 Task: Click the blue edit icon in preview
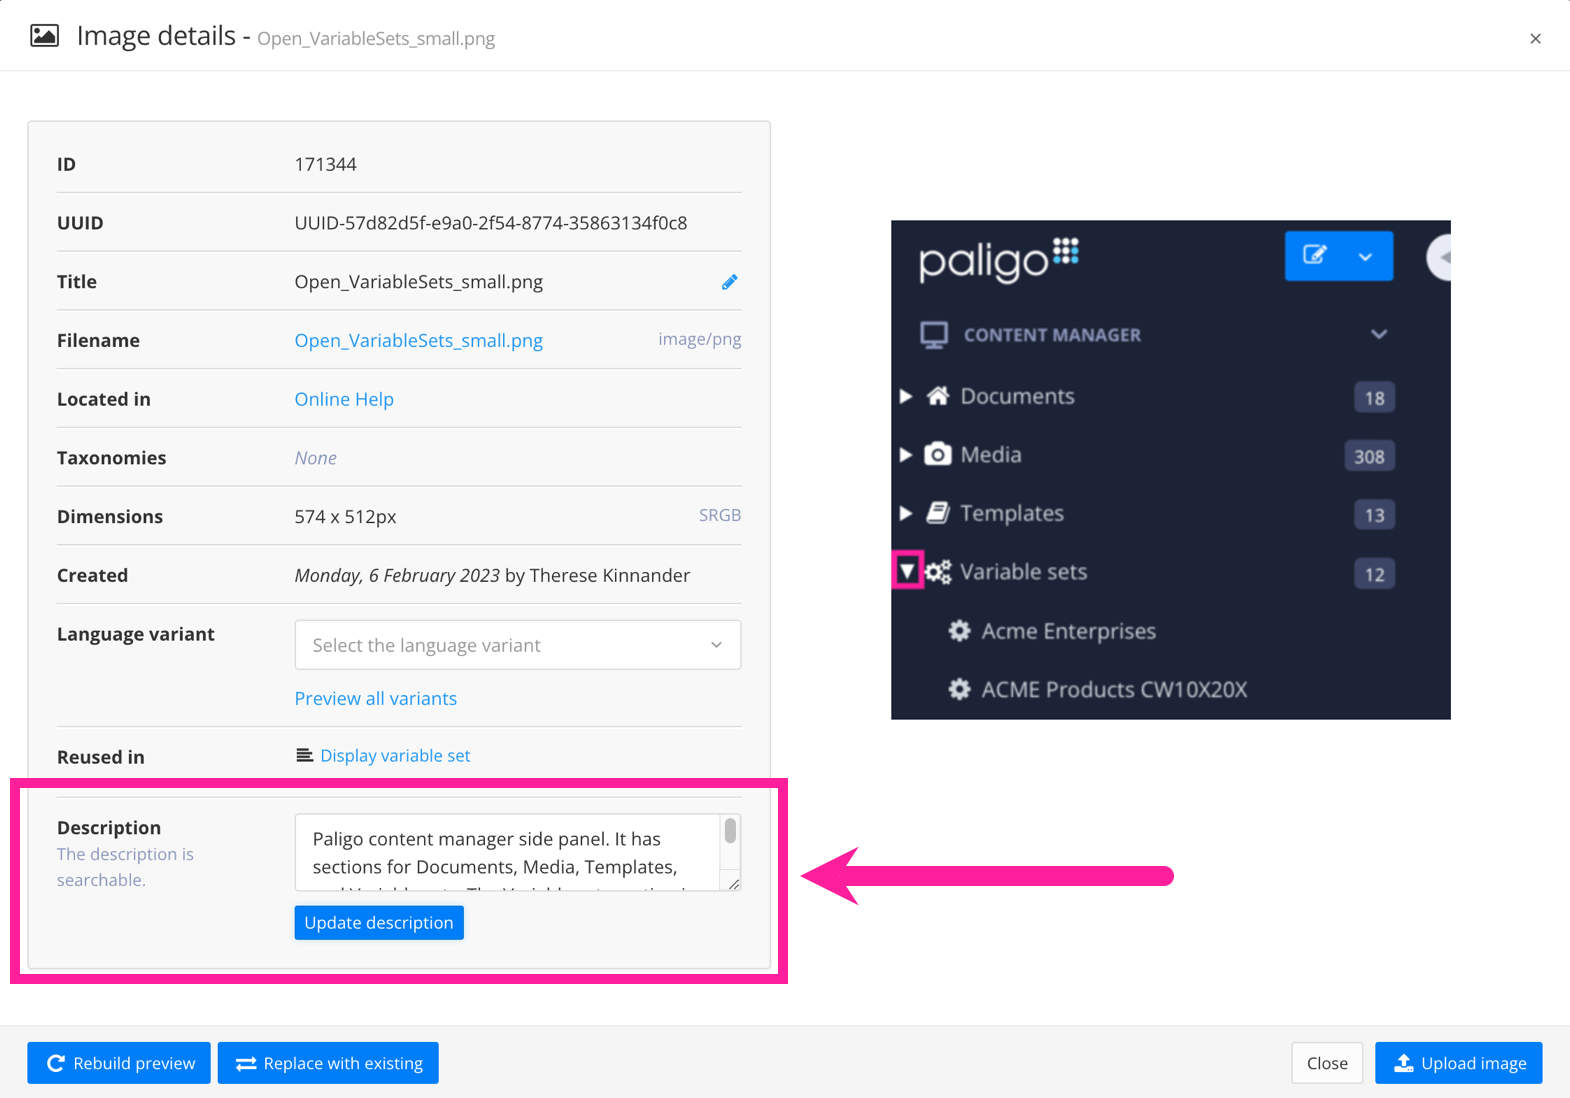coord(1314,255)
